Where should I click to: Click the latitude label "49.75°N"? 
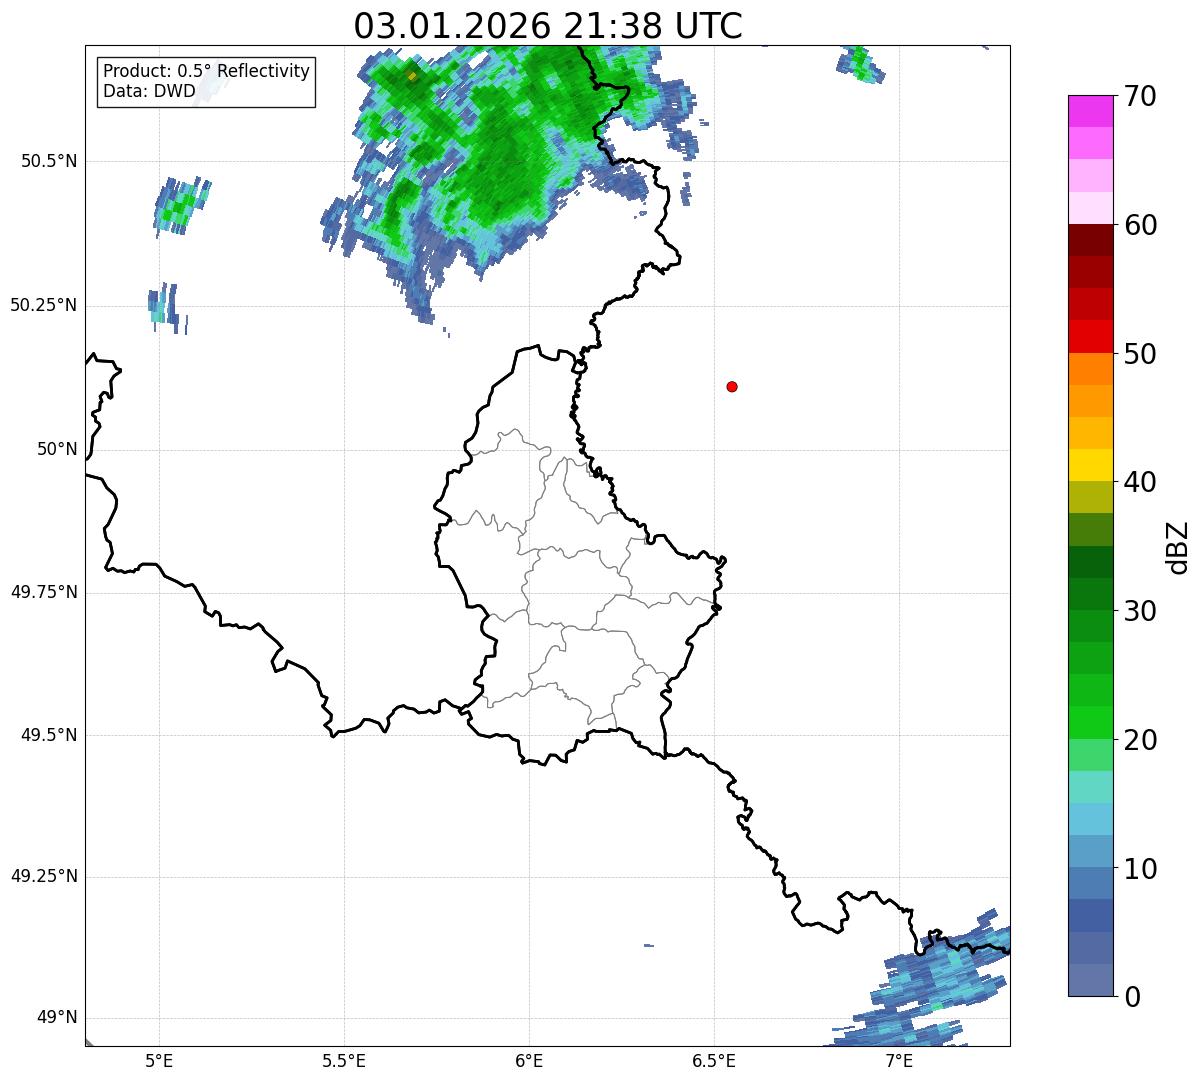pos(43,592)
